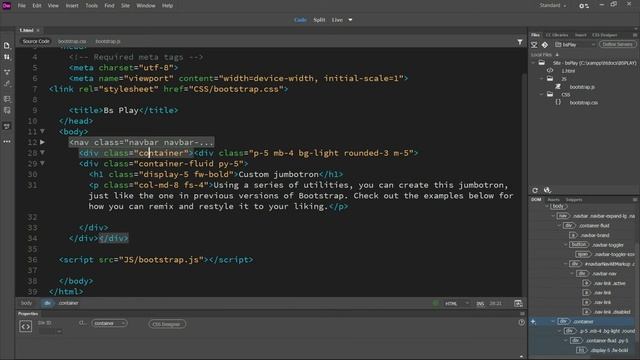Viewport: 640px width, 360px height.
Task: Click the sync settings gear icon
Action: [584, 6]
